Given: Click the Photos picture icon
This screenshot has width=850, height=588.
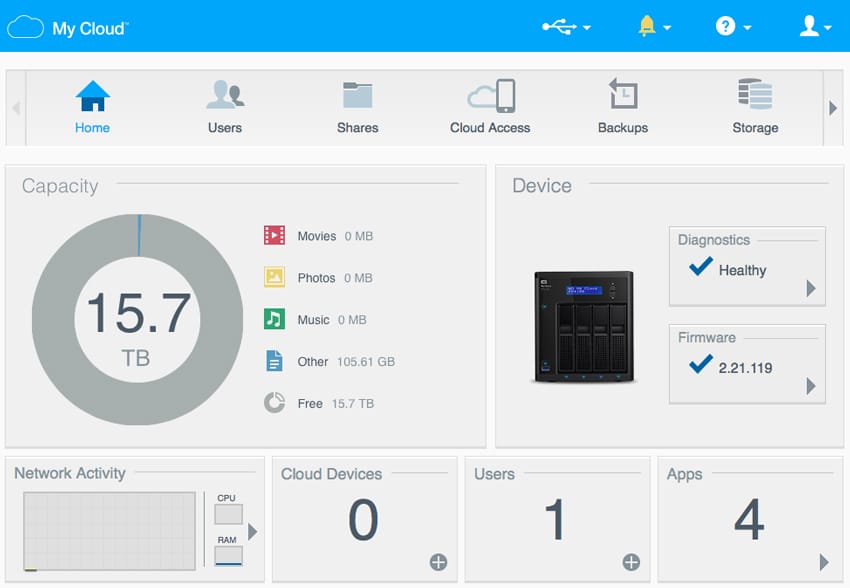Looking at the screenshot, I should pos(274,277).
